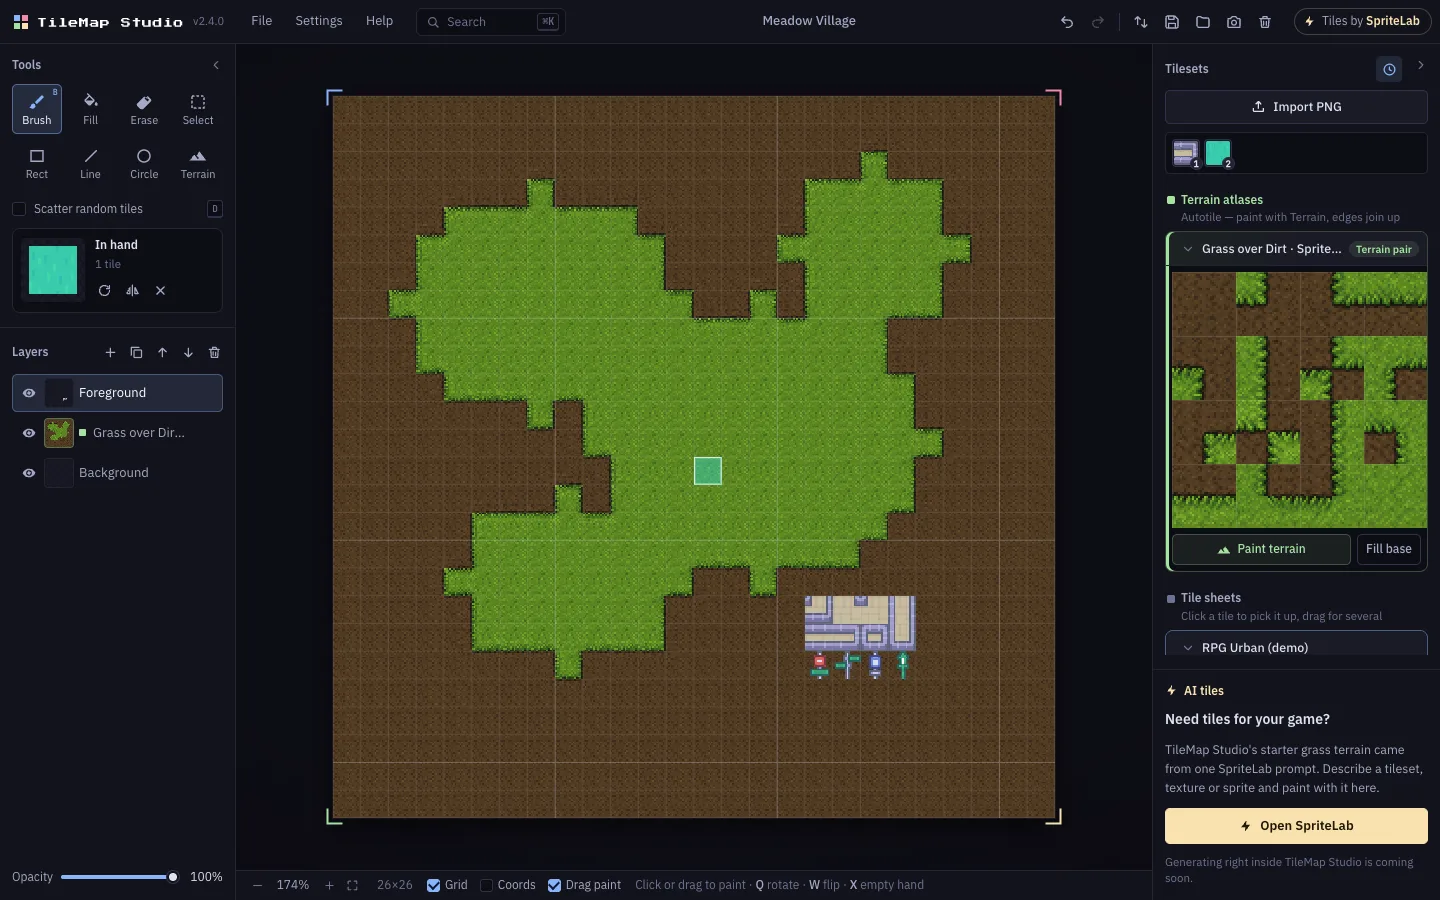Click the Redo arrow

[1098, 22]
